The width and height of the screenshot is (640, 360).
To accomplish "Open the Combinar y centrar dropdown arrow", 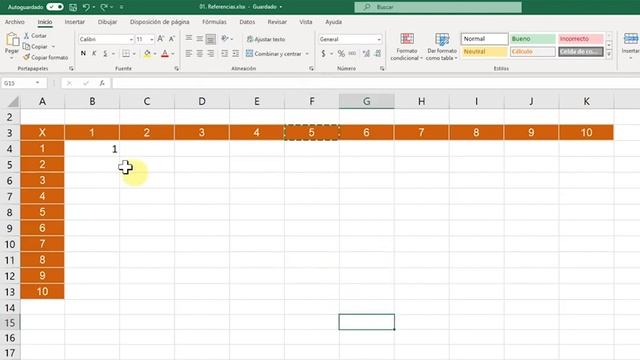I will click(x=307, y=54).
